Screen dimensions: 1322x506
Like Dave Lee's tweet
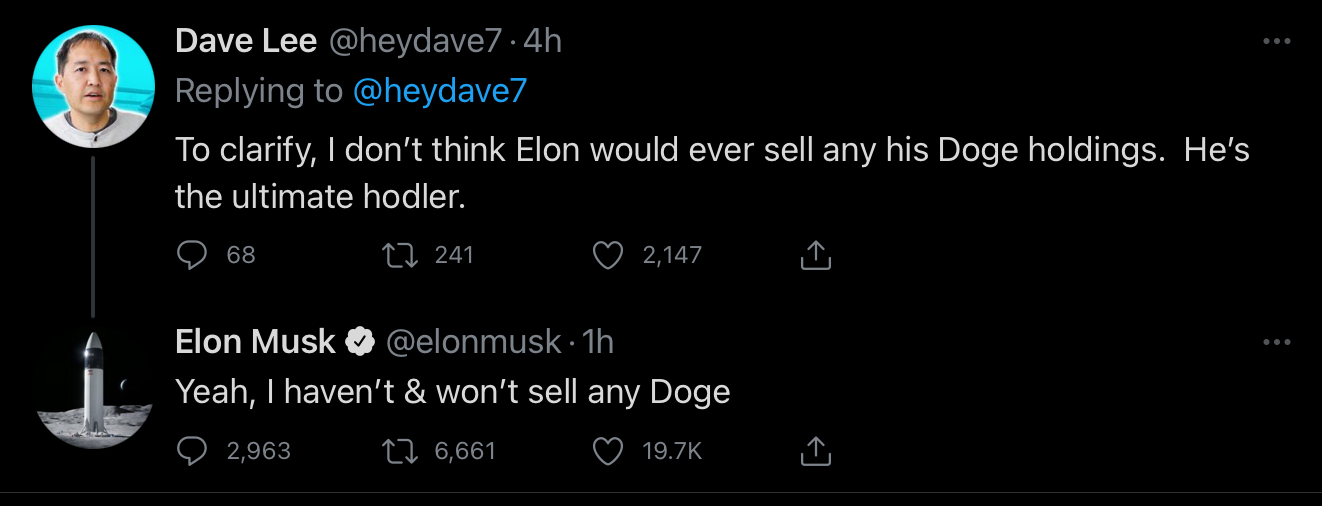coord(608,256)
